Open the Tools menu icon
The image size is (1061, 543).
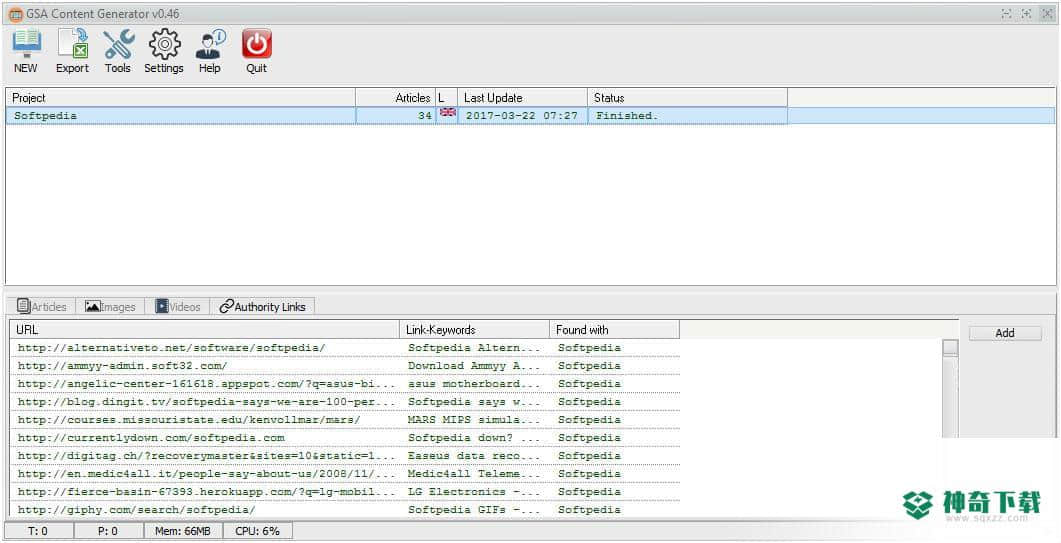(x=118, y=51)
